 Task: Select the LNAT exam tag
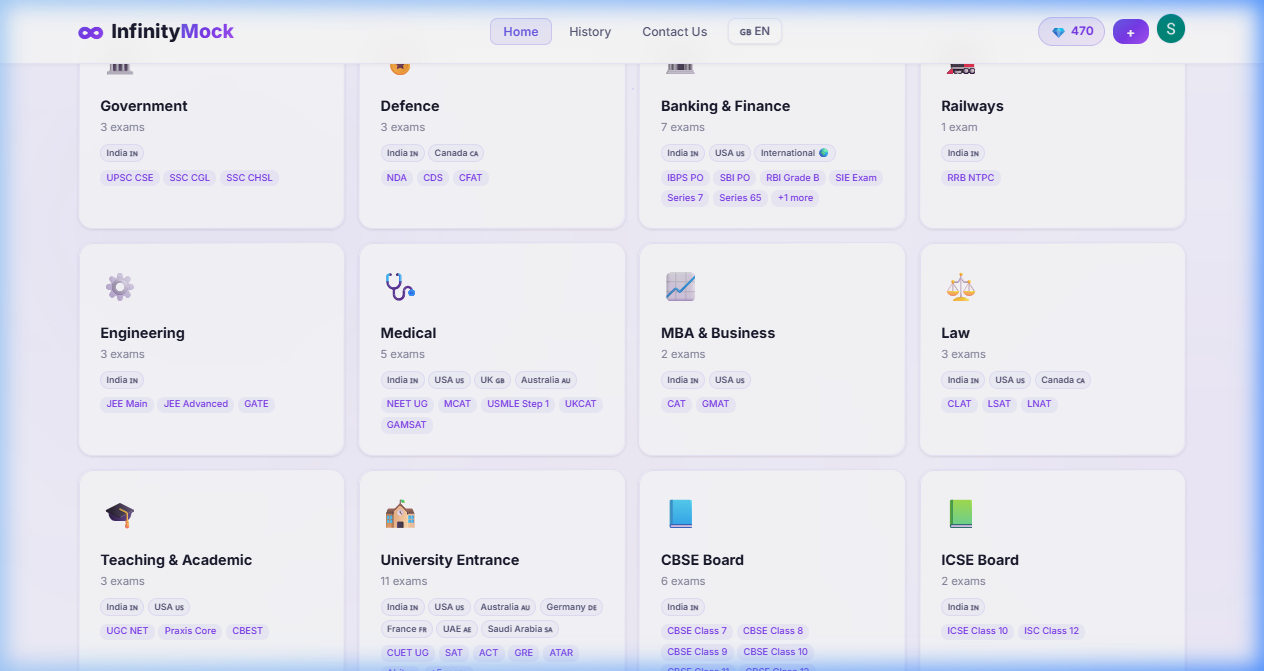click(x=1039, y=404)
